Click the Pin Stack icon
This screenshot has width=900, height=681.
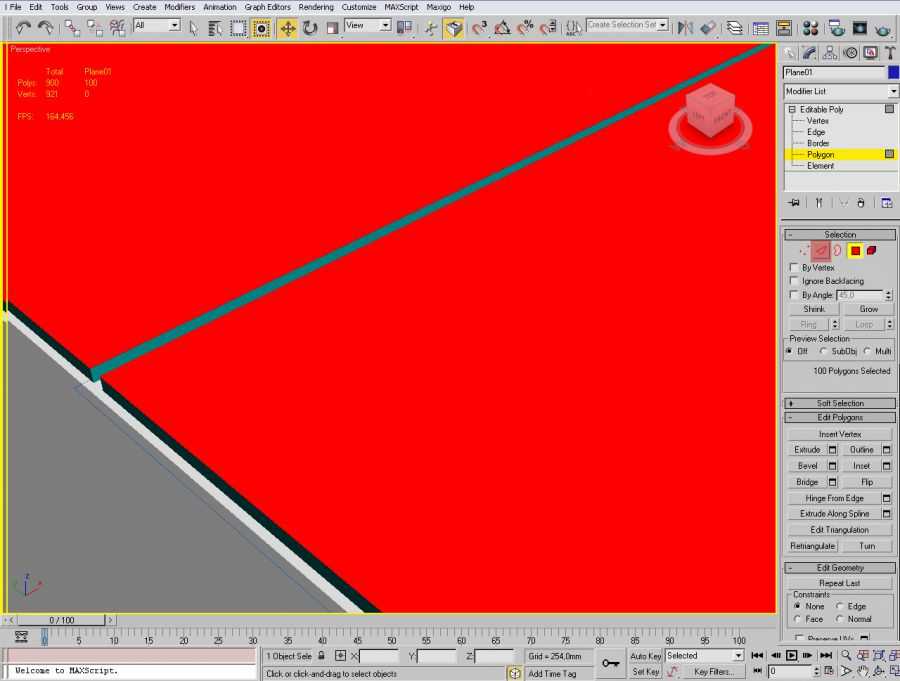coord(794,203)
